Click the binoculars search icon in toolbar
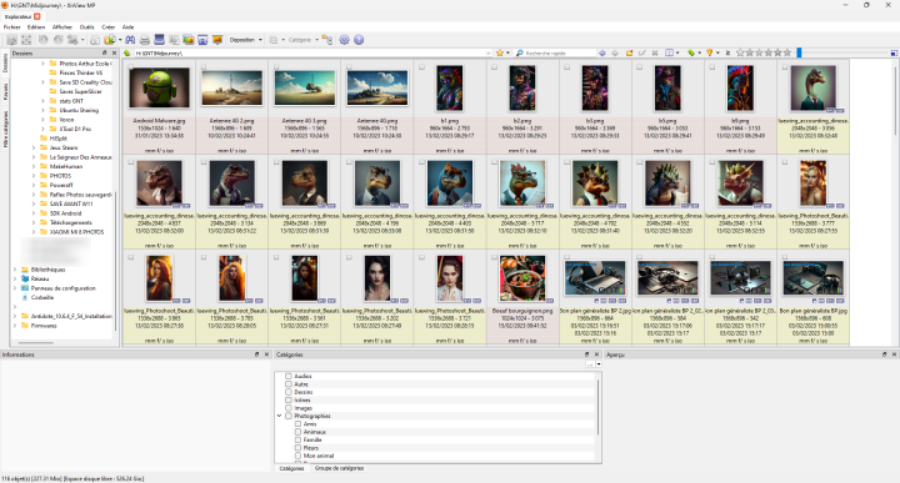 point(130,40)
